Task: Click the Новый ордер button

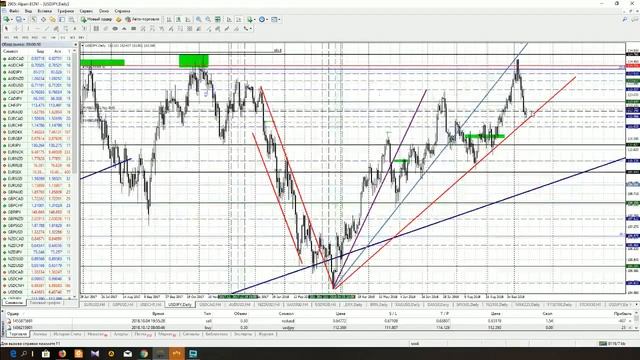Action: tap(97, 19)
